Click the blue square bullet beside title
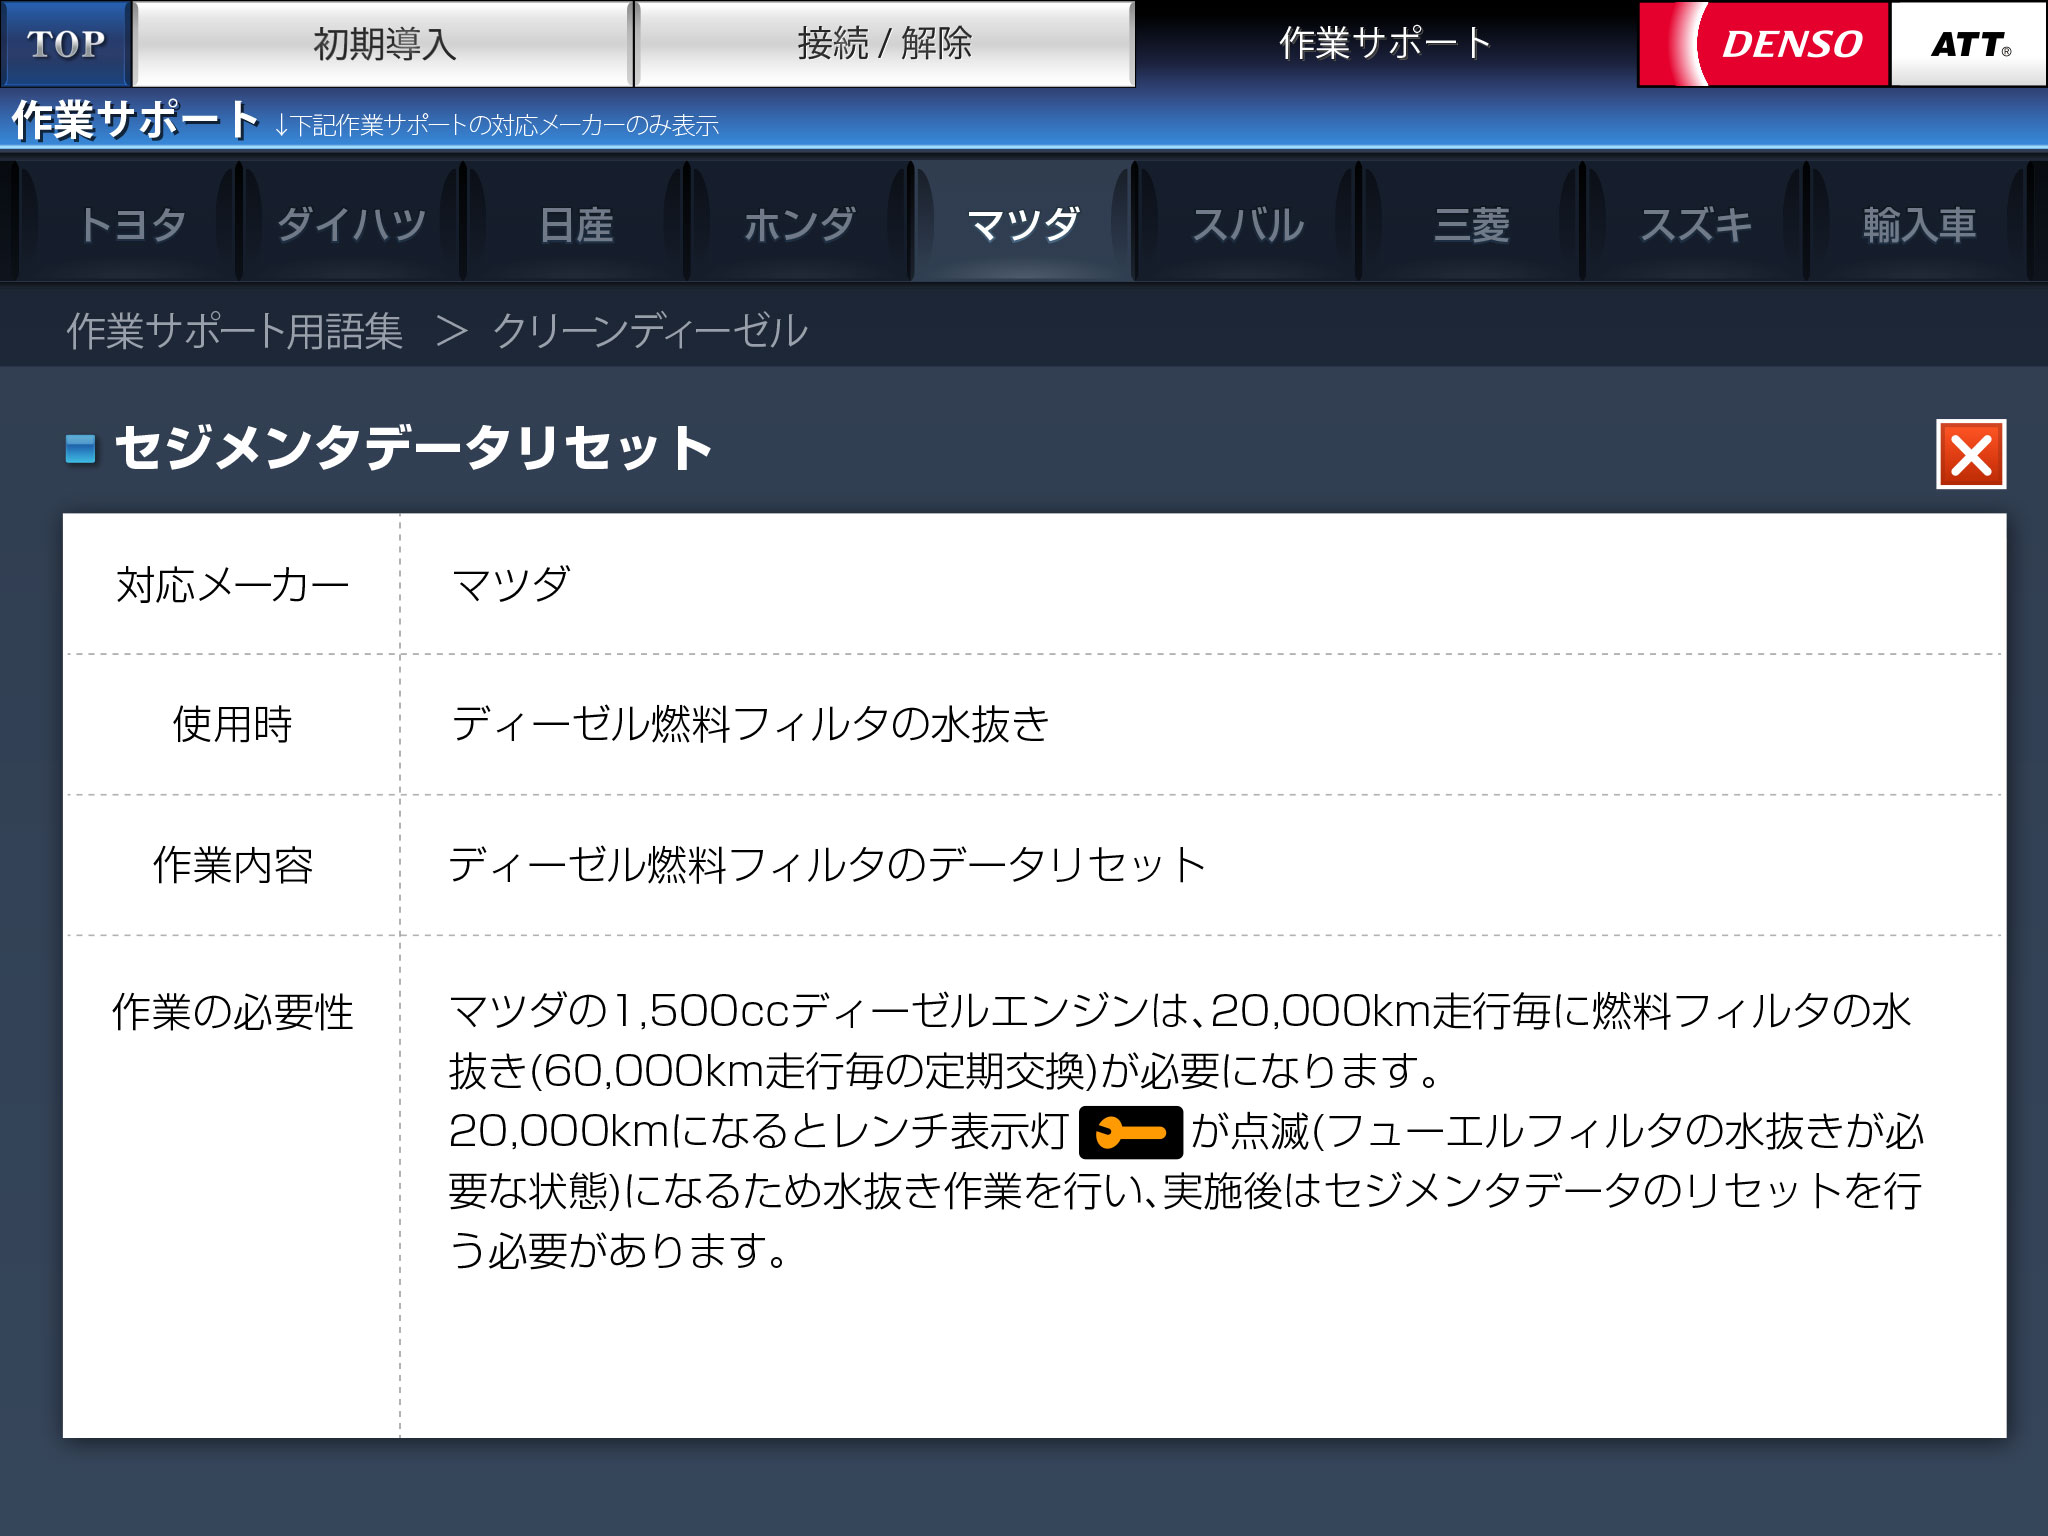The width and height of the screenshot is (2048, 1536). [x=81, y=449]
